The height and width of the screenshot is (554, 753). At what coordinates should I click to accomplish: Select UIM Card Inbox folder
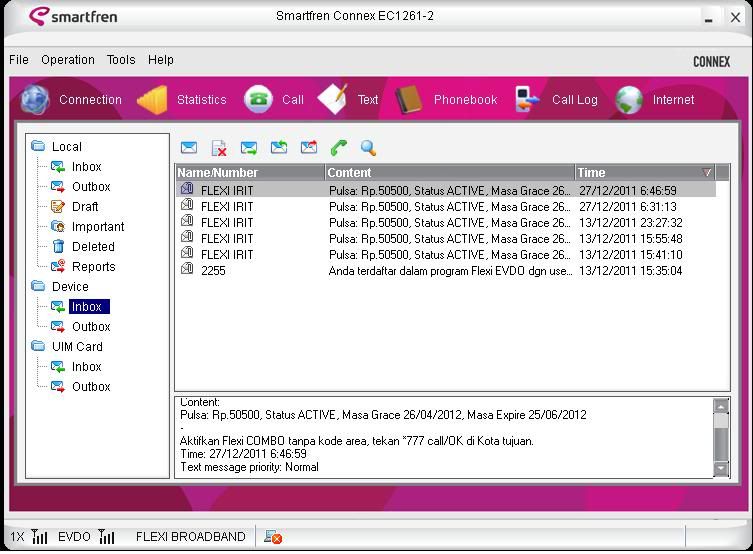tap(86, 366)
